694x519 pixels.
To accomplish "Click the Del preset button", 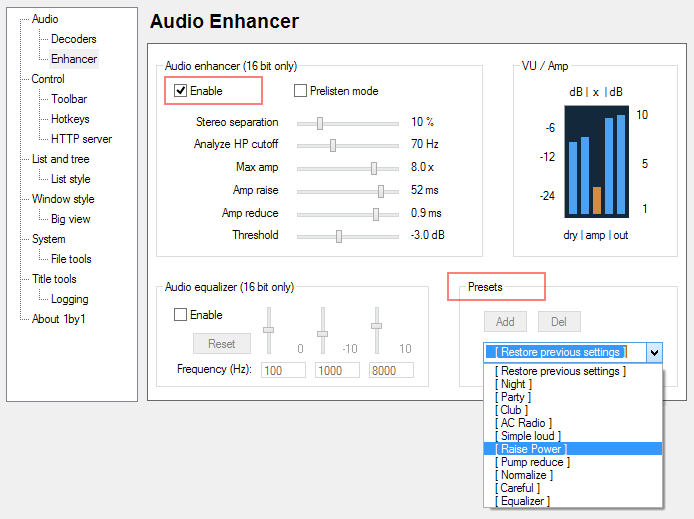I will (x=559, y=322).
